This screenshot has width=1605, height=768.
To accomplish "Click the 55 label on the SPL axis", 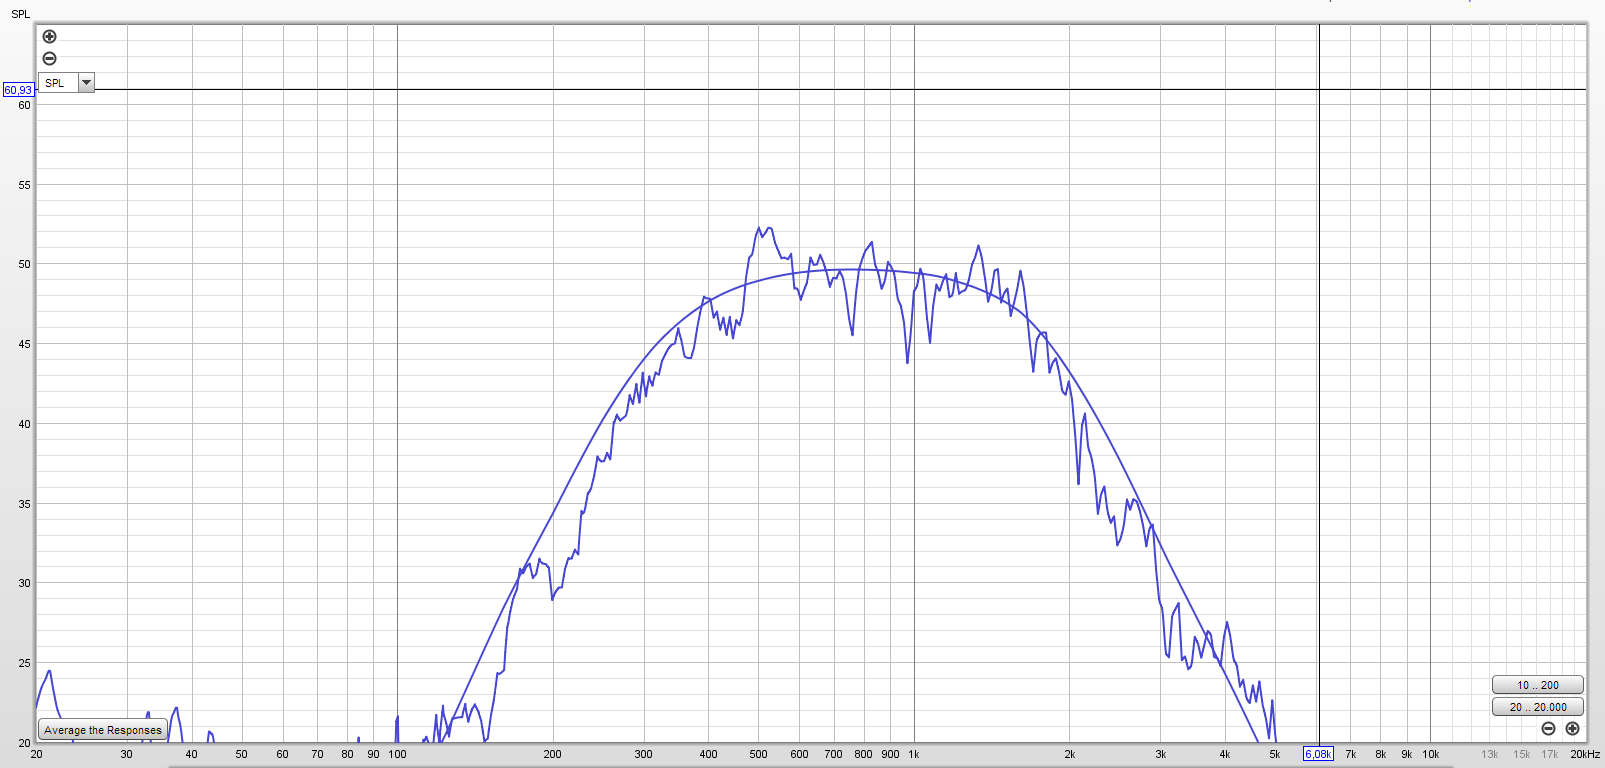I will coord(24,185).
